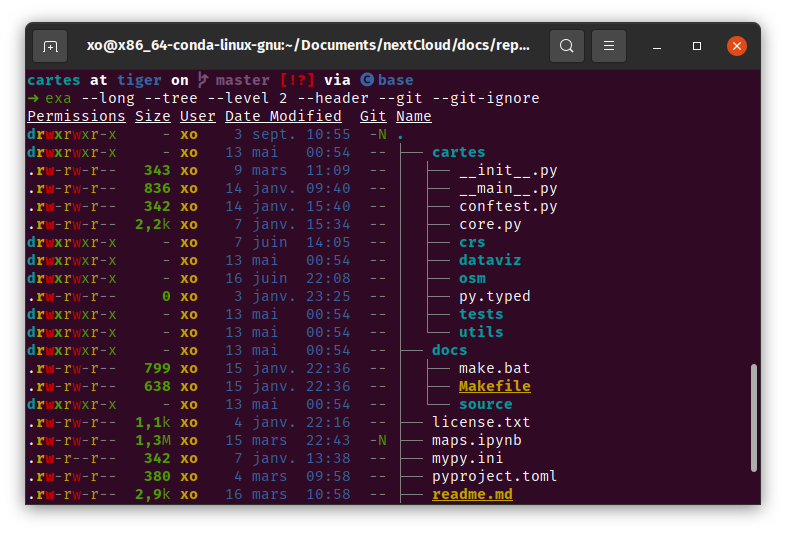Click the crs directory name
This screenshot has height=533, width=786.
[472, 242]
